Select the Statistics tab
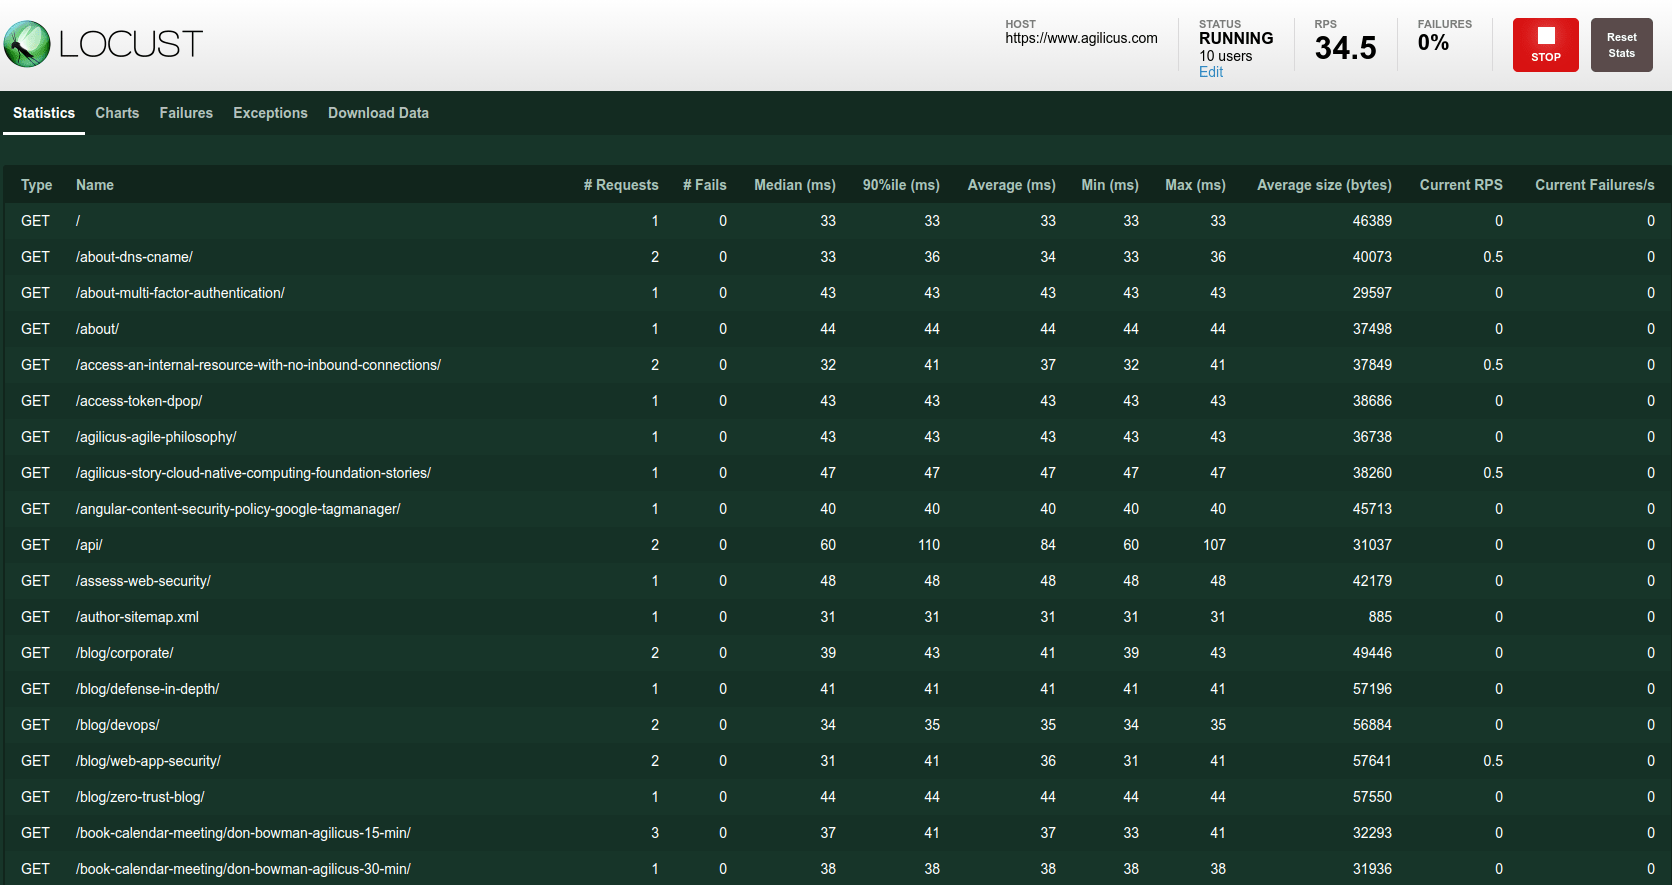Viewport: 1672px width, 885px height. point(44,113)
